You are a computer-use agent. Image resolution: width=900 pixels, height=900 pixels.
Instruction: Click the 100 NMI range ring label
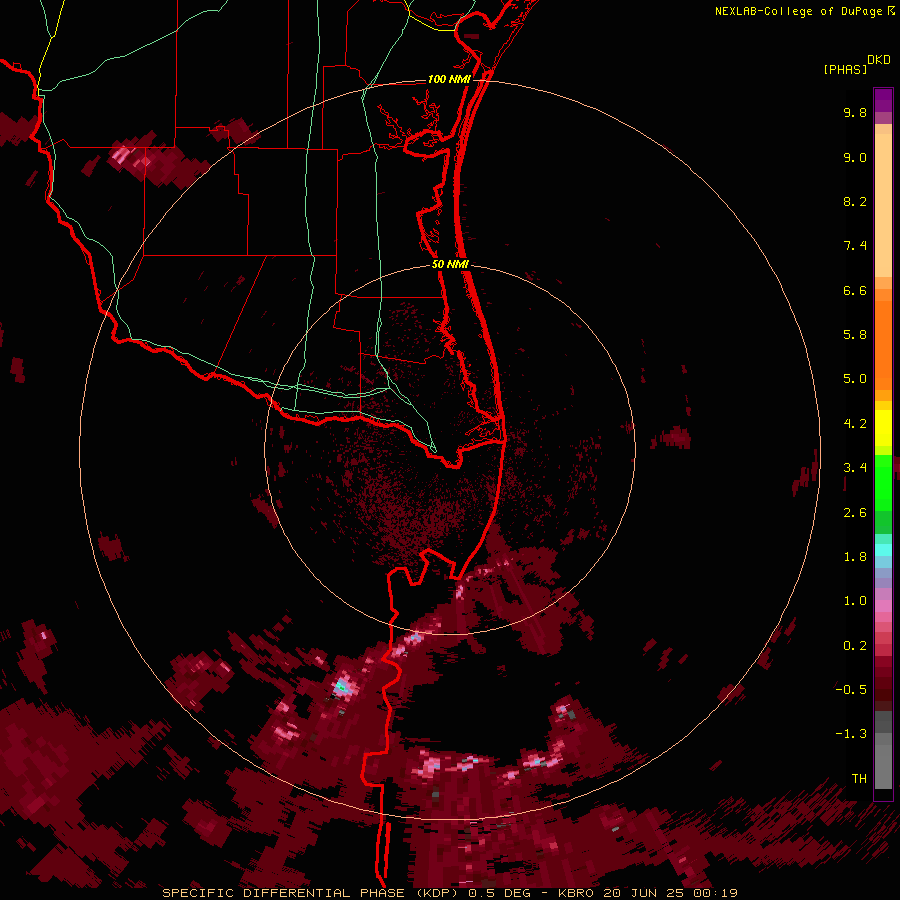point(449,79)
